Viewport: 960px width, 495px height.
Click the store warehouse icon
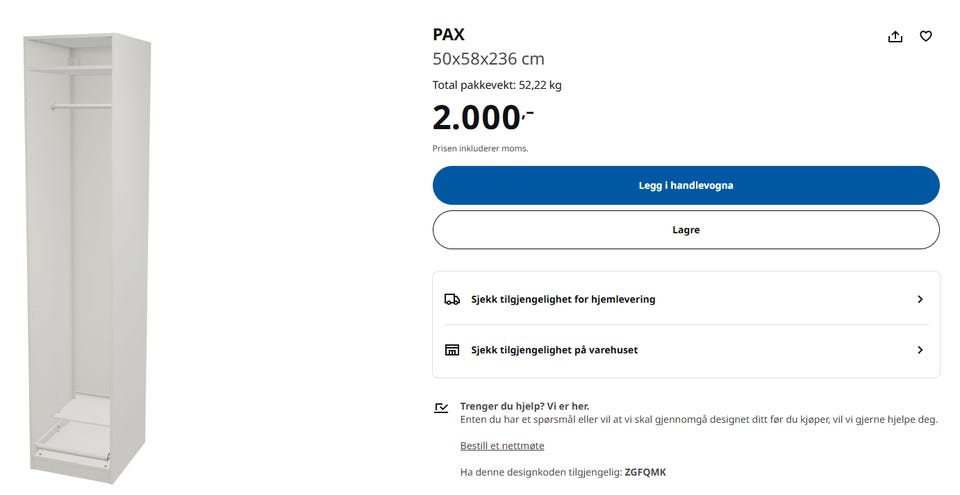452,350
